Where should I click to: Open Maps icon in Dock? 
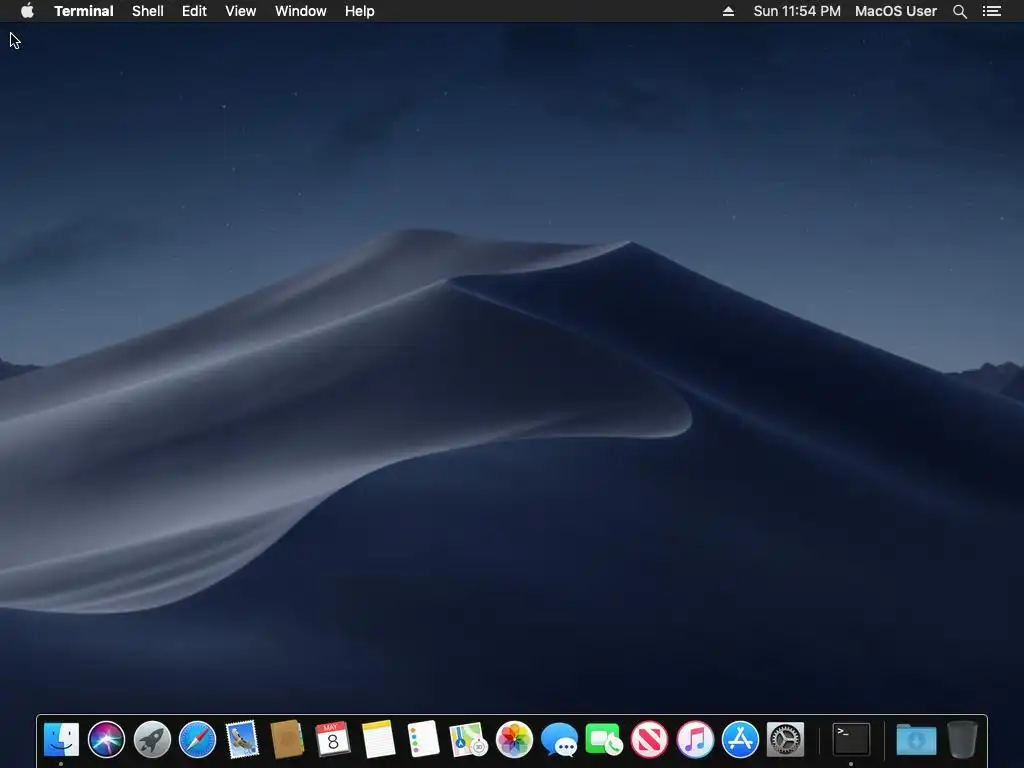[469, 739]
